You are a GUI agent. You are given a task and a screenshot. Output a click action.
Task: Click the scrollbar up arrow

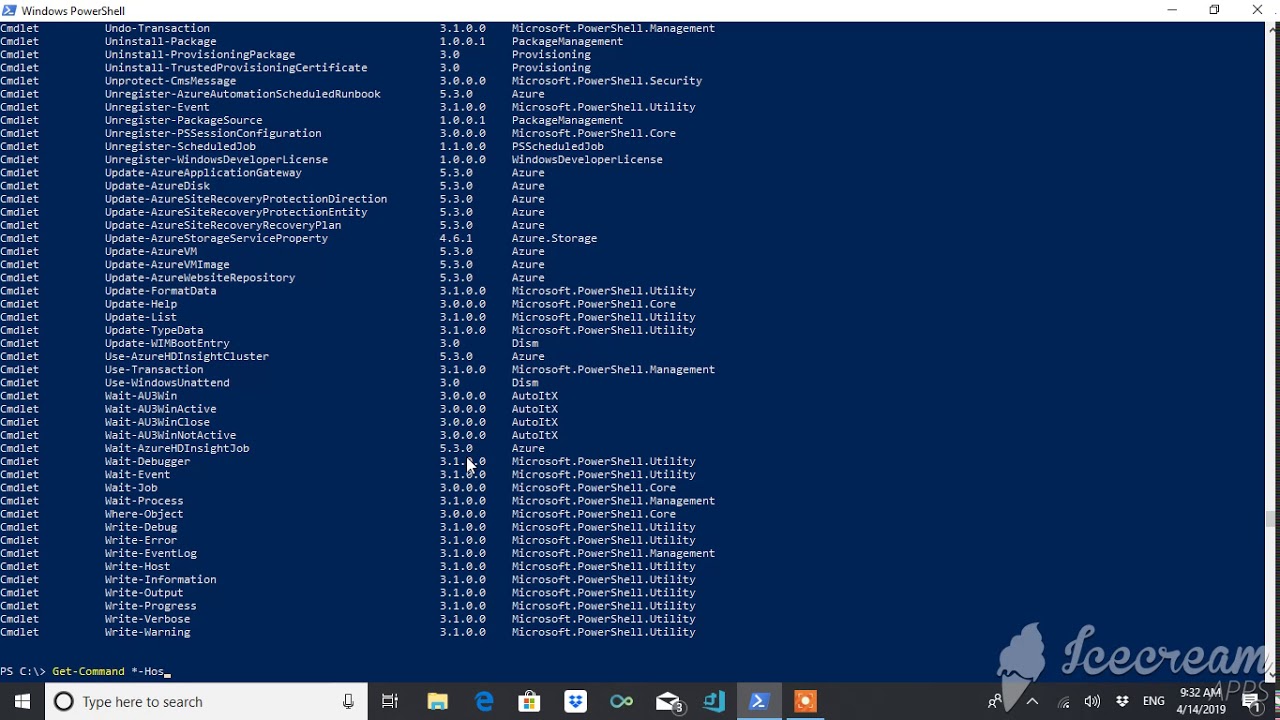pos(1272,28)
